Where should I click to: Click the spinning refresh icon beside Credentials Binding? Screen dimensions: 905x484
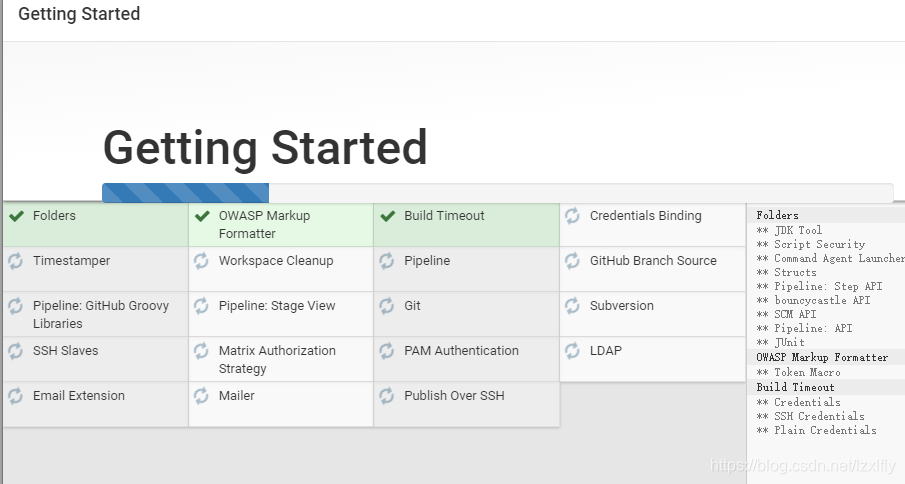pos(572,216)
